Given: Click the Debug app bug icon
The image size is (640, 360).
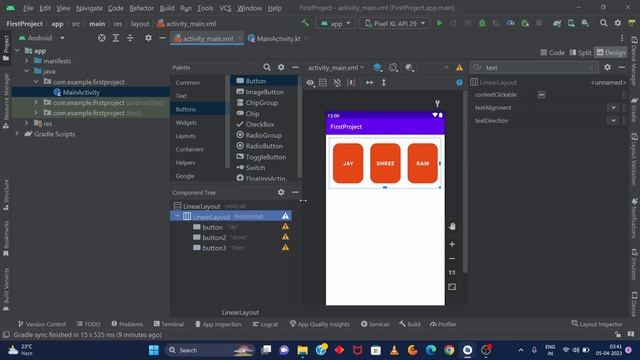Looking at the screenshot, I should click(482, 23).
